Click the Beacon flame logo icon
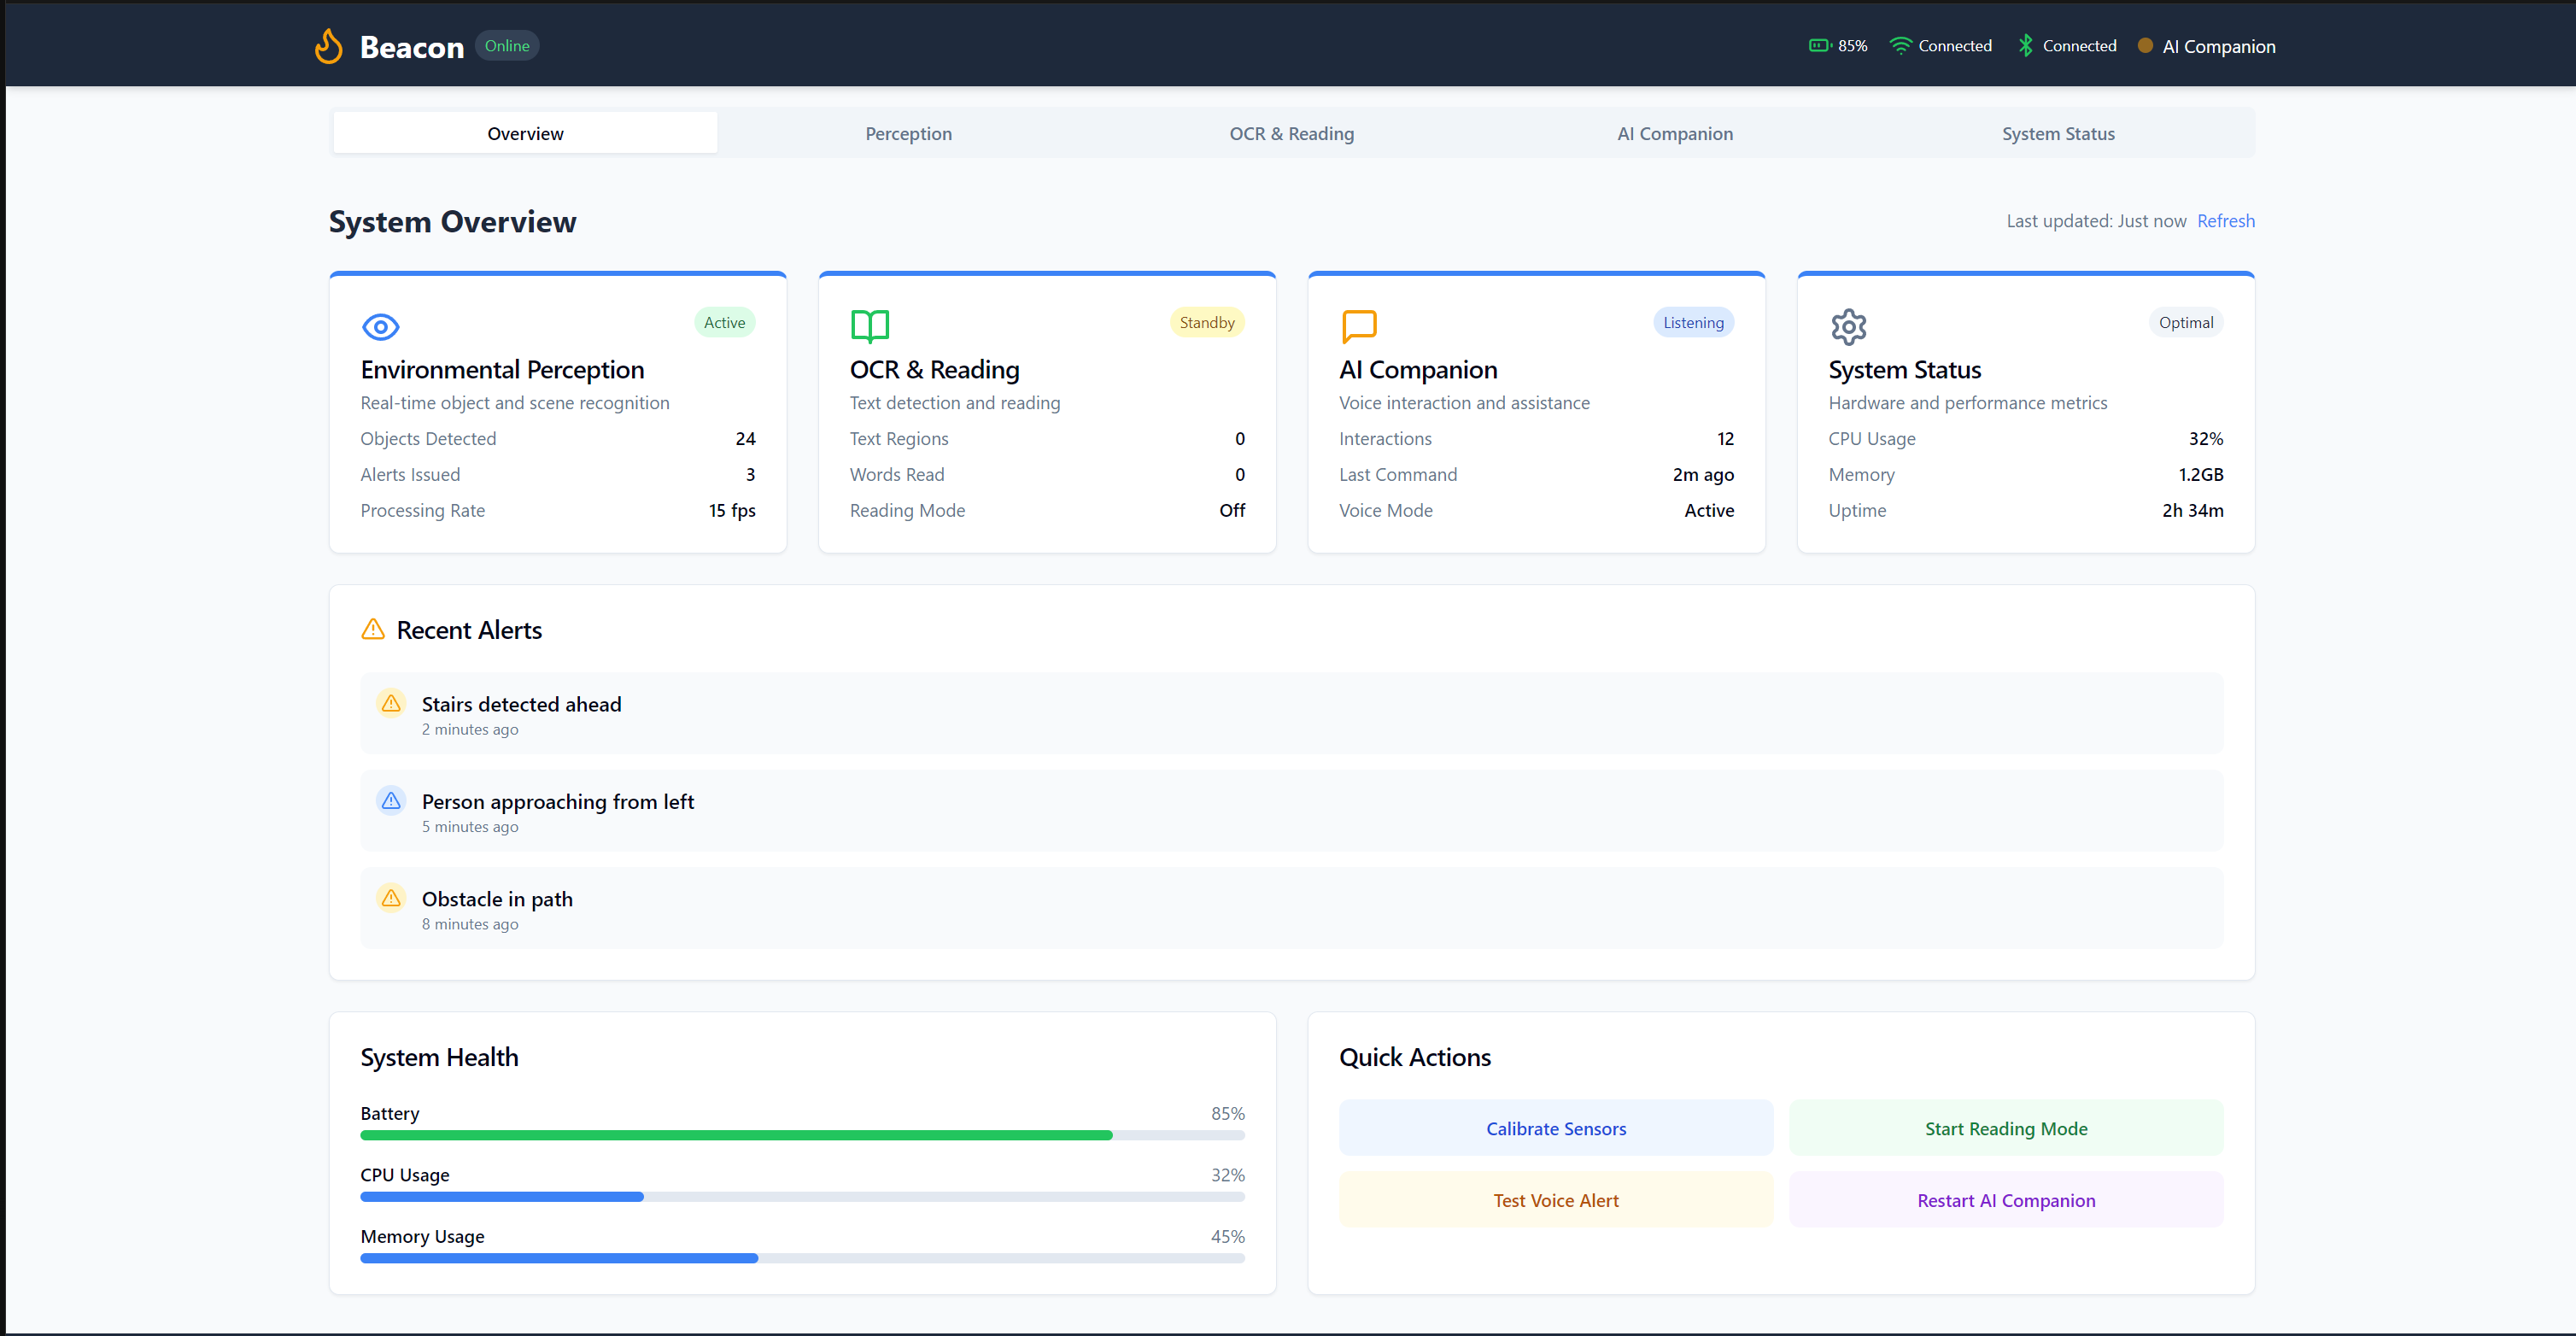Screen dimensions: 2576x1336 point(328,46)
